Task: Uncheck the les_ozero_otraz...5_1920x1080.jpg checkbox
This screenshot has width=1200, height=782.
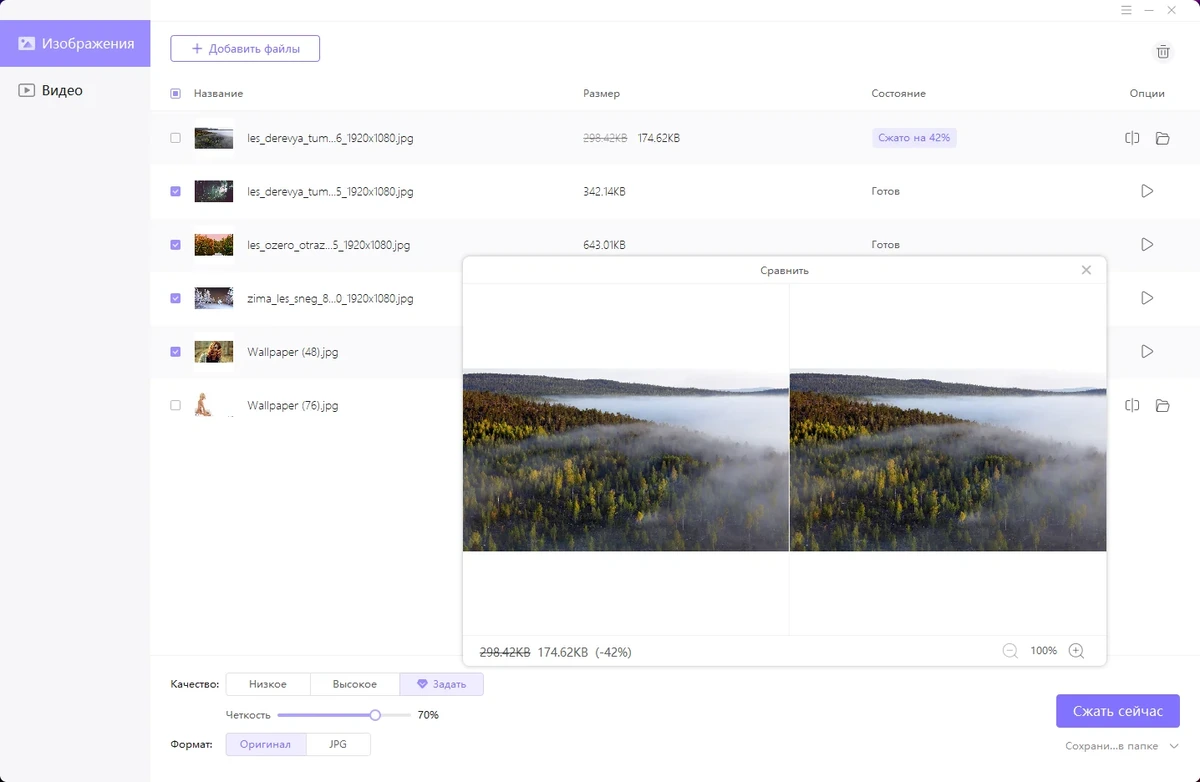Action: 175,244
